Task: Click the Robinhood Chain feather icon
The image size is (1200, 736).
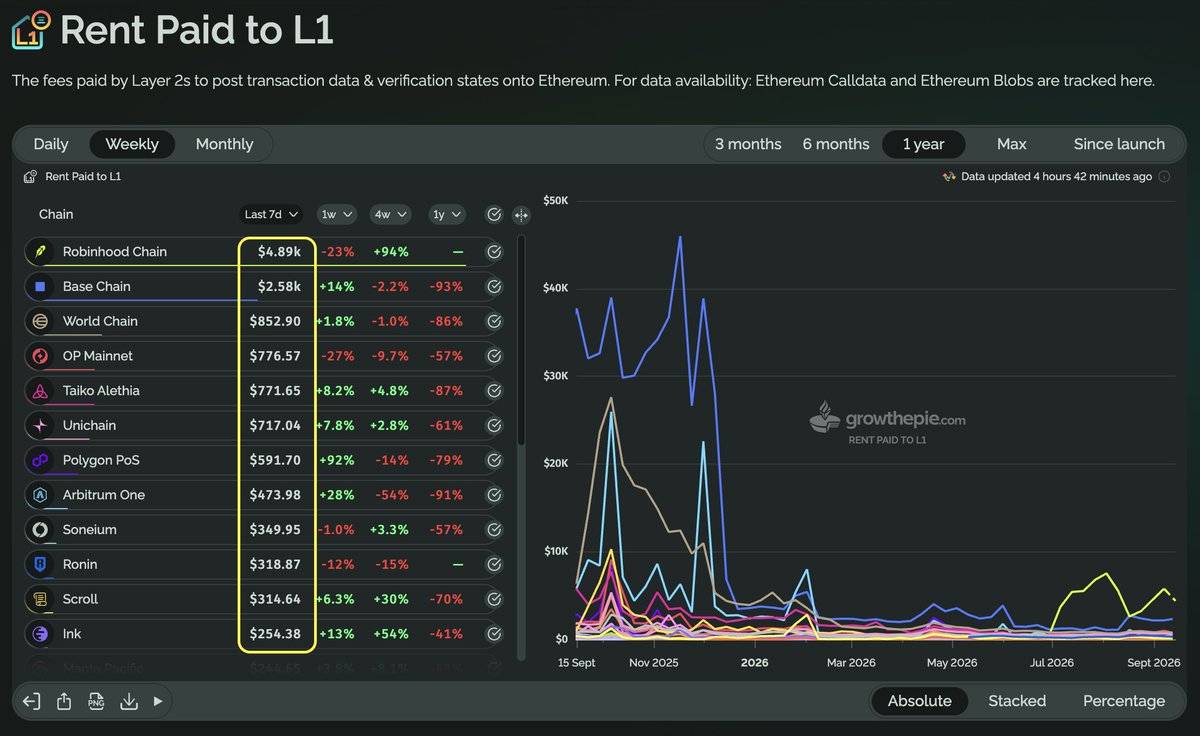Action: (40, 252)
